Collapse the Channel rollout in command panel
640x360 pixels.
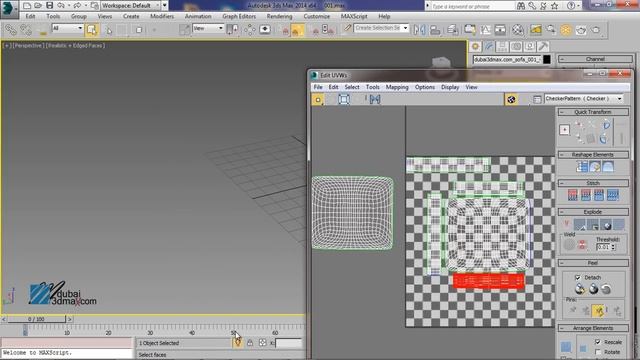(x=596, y=59)
